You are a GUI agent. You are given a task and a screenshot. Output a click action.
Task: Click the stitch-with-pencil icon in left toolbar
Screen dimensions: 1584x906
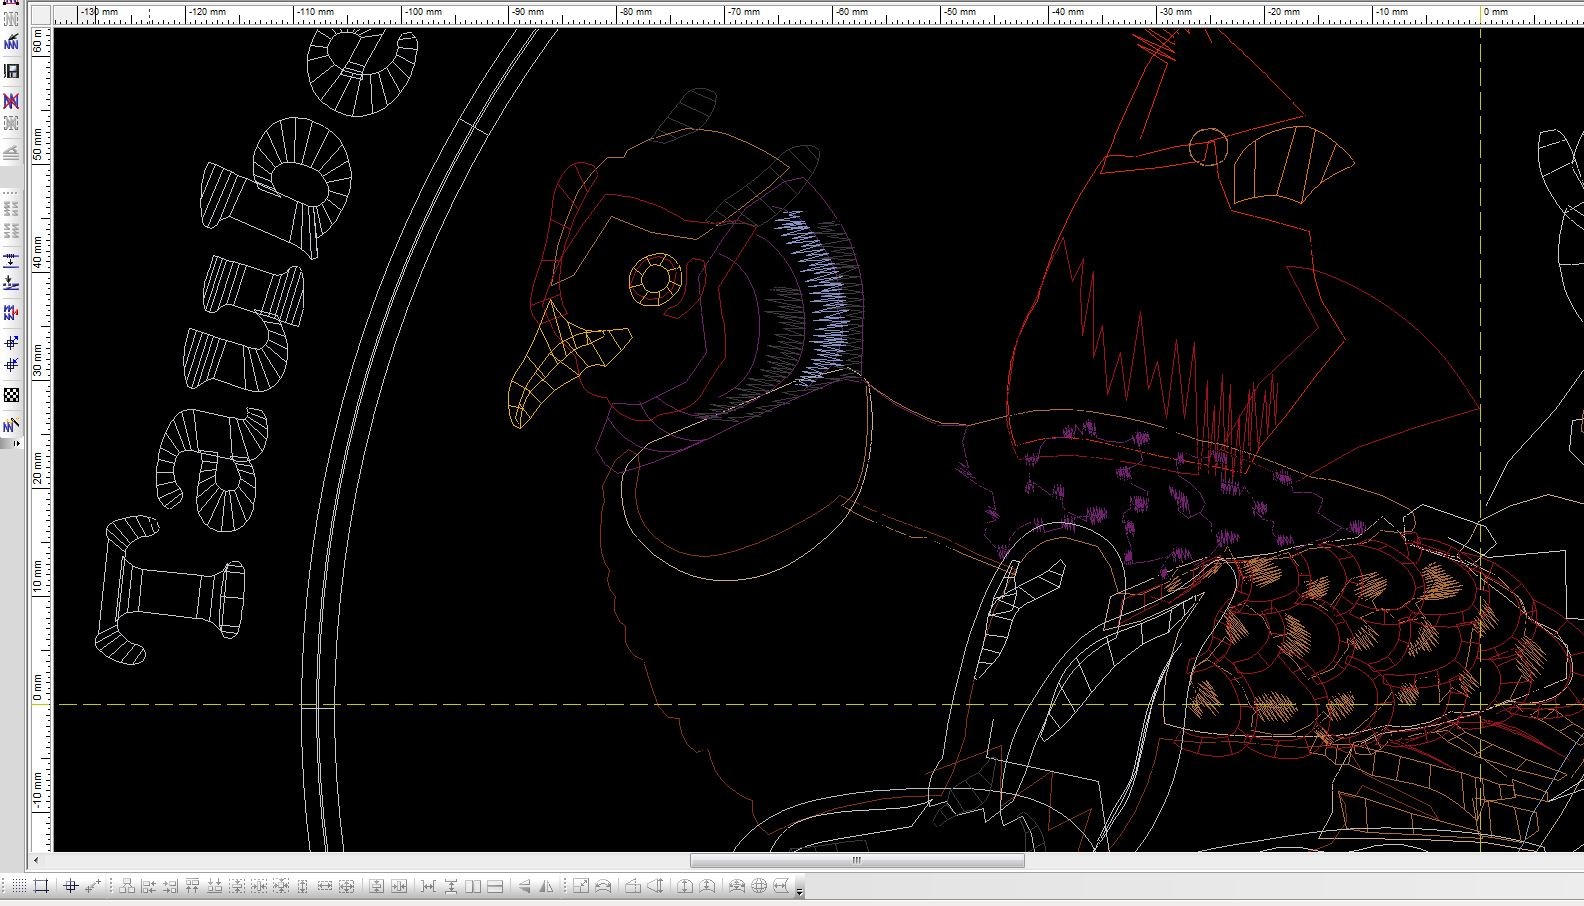point(12,42)
